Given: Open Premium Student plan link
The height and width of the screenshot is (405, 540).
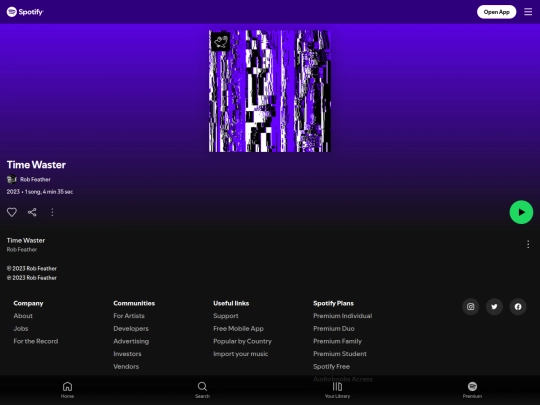Looking at the screenshot, I should click(340, 354).
